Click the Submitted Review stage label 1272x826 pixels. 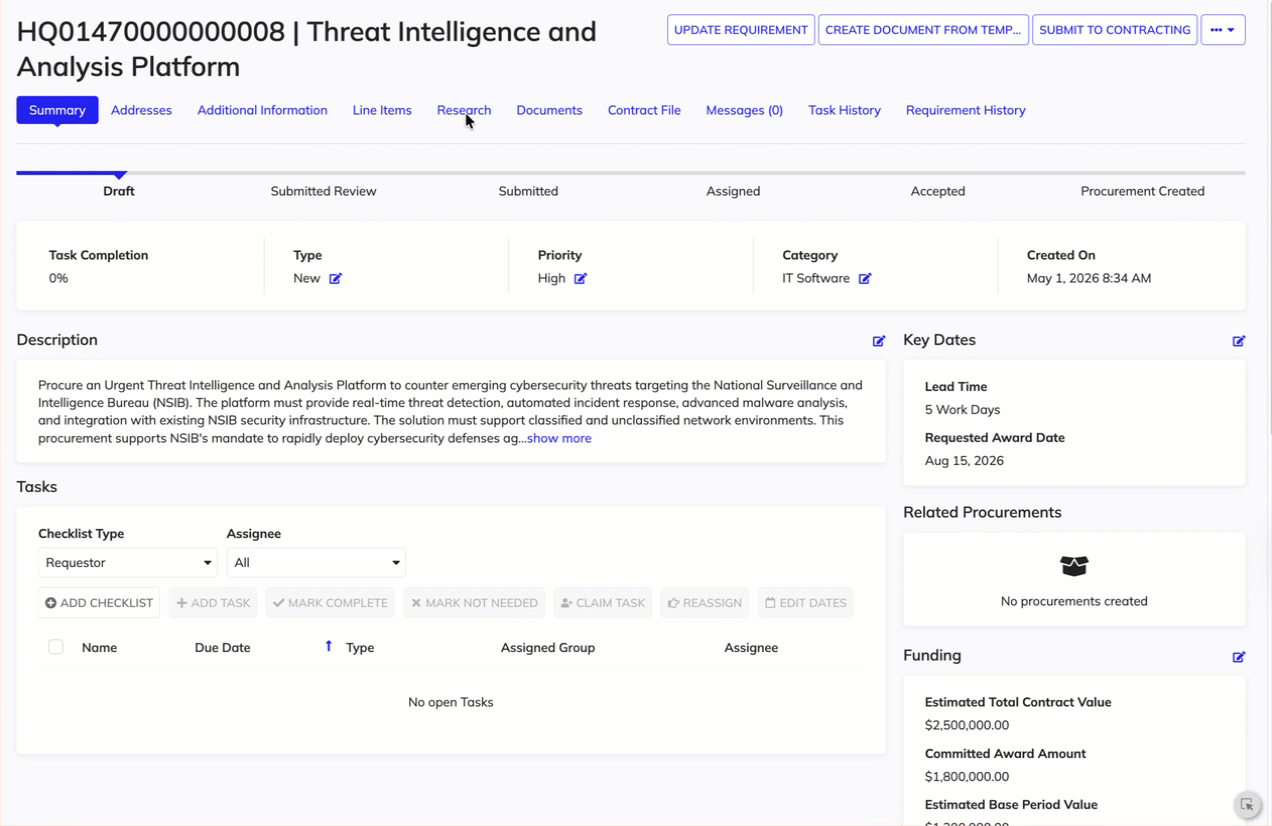(323, 191)
